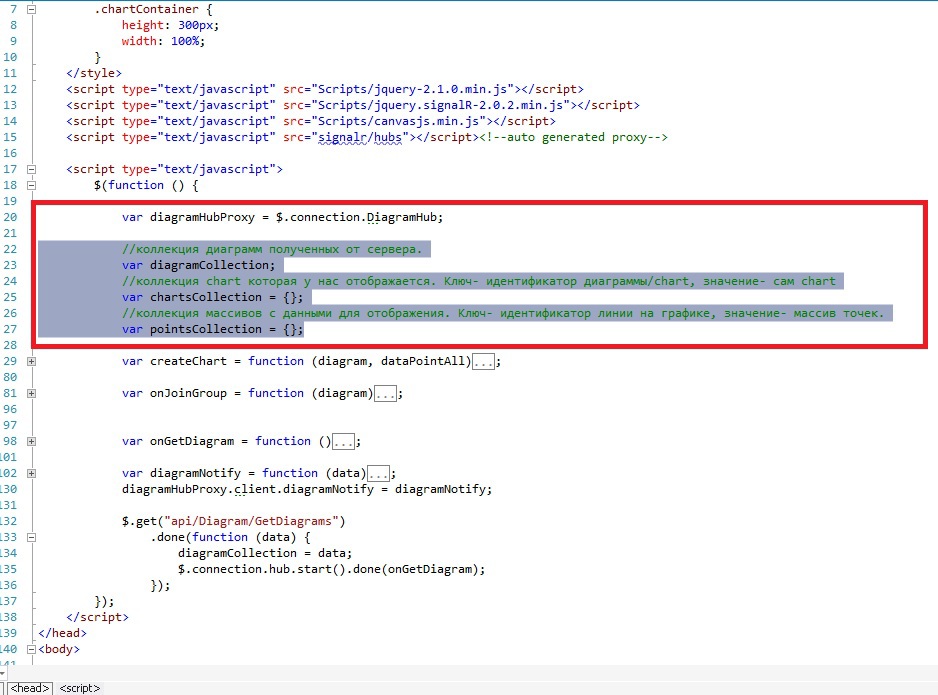Click the diagramCollection variable on line 23
The width and height of the screenshot is (938, 695).
(x=209, y=265)
